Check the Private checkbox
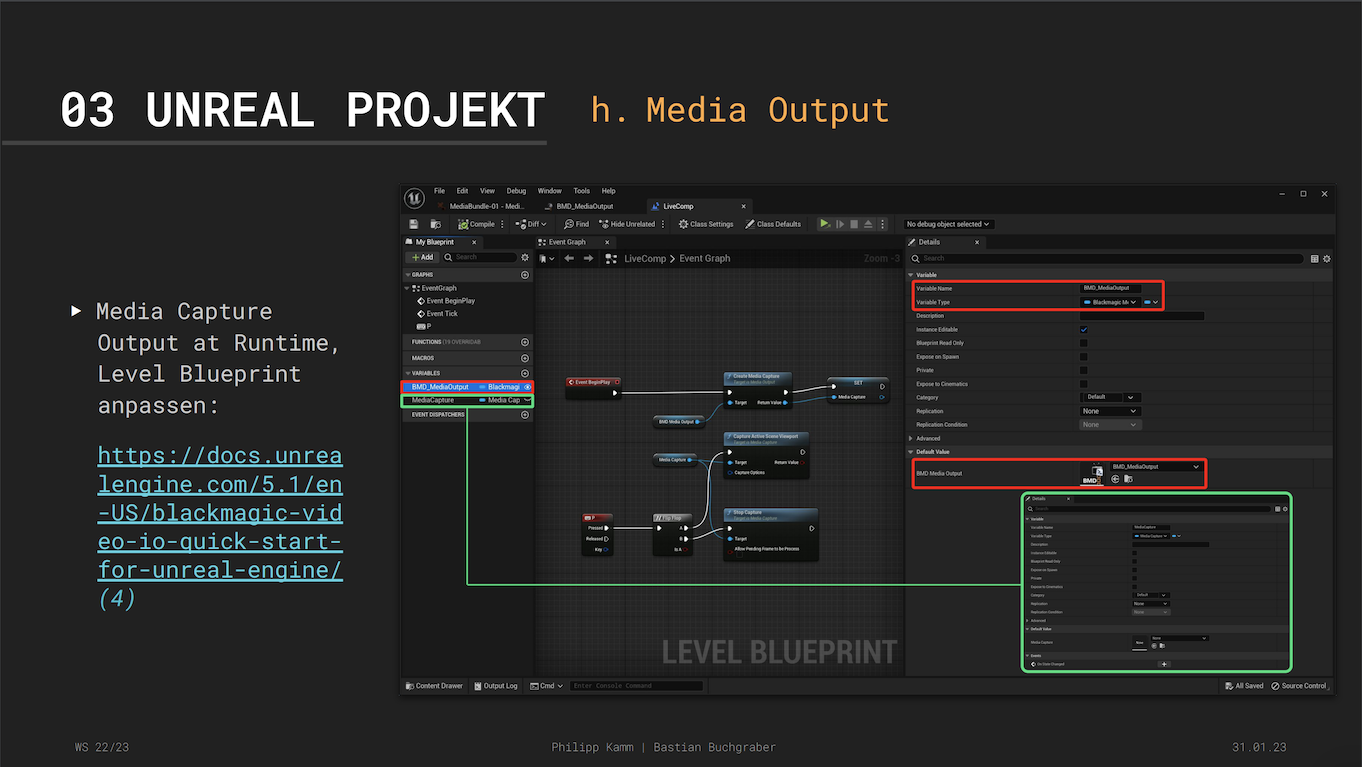The height and width of the screenshot is (767, 1362). click(1084, 370)
